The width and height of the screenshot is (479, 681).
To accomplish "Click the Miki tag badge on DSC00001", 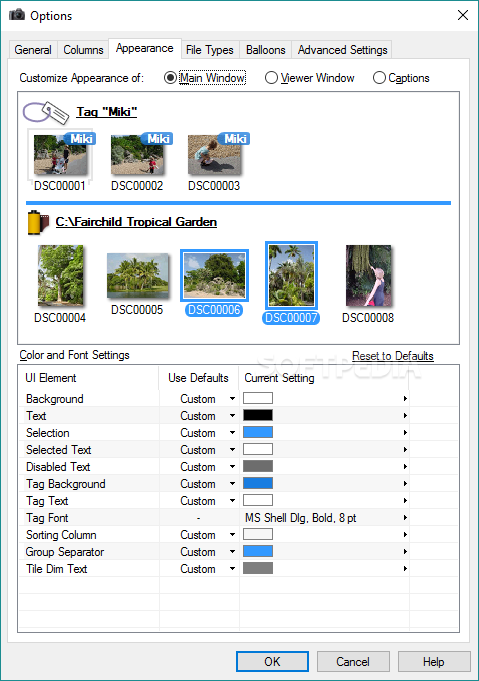I will (x=81, y=139).
